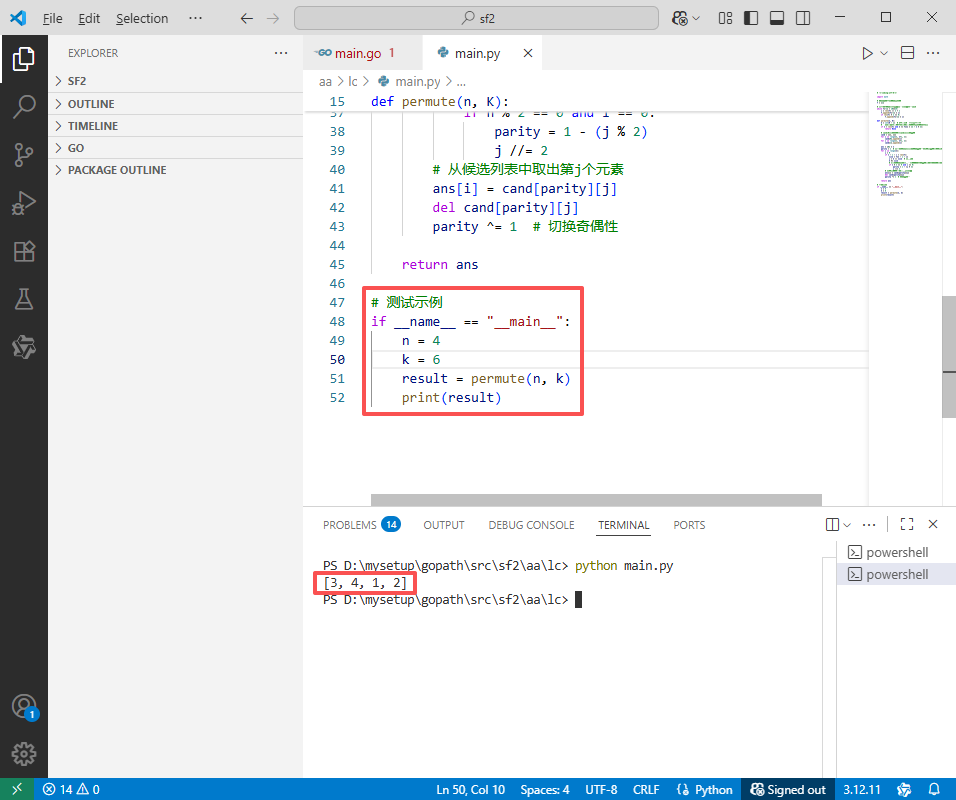Open the Testing flask icon
Viewport: 956px width, 800px height.
tap(24, 299)
